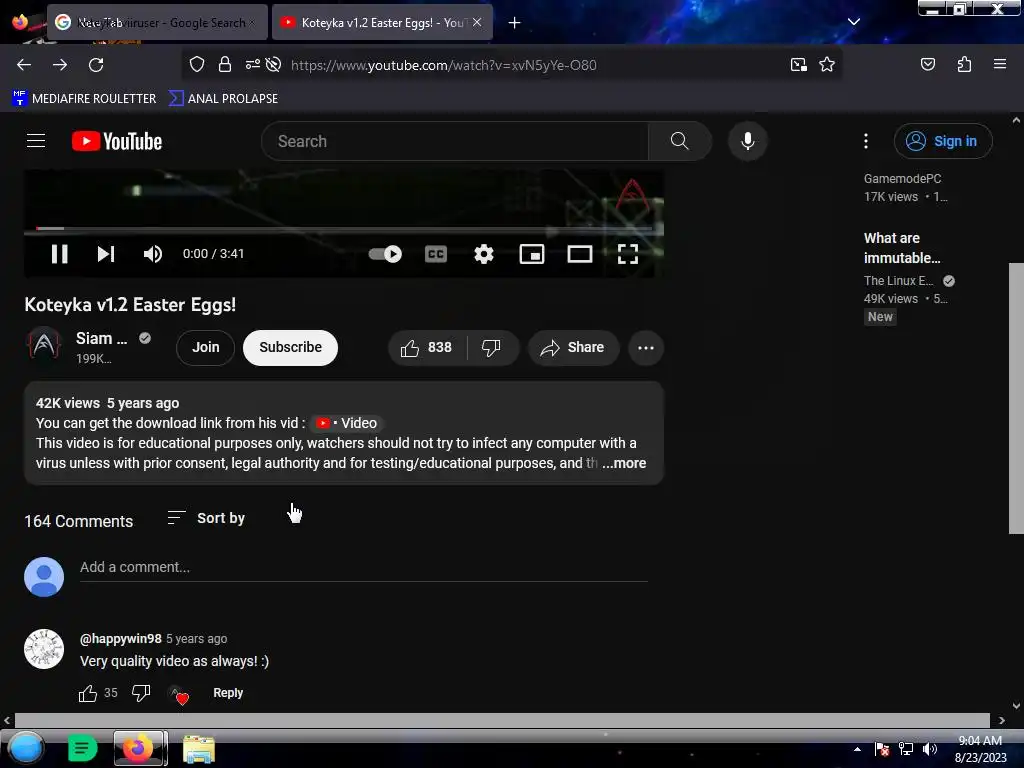The height and width of the screenshot is (768, 1024).
Task: Open picture-in-picture from address bar
Action: [799, 65]
